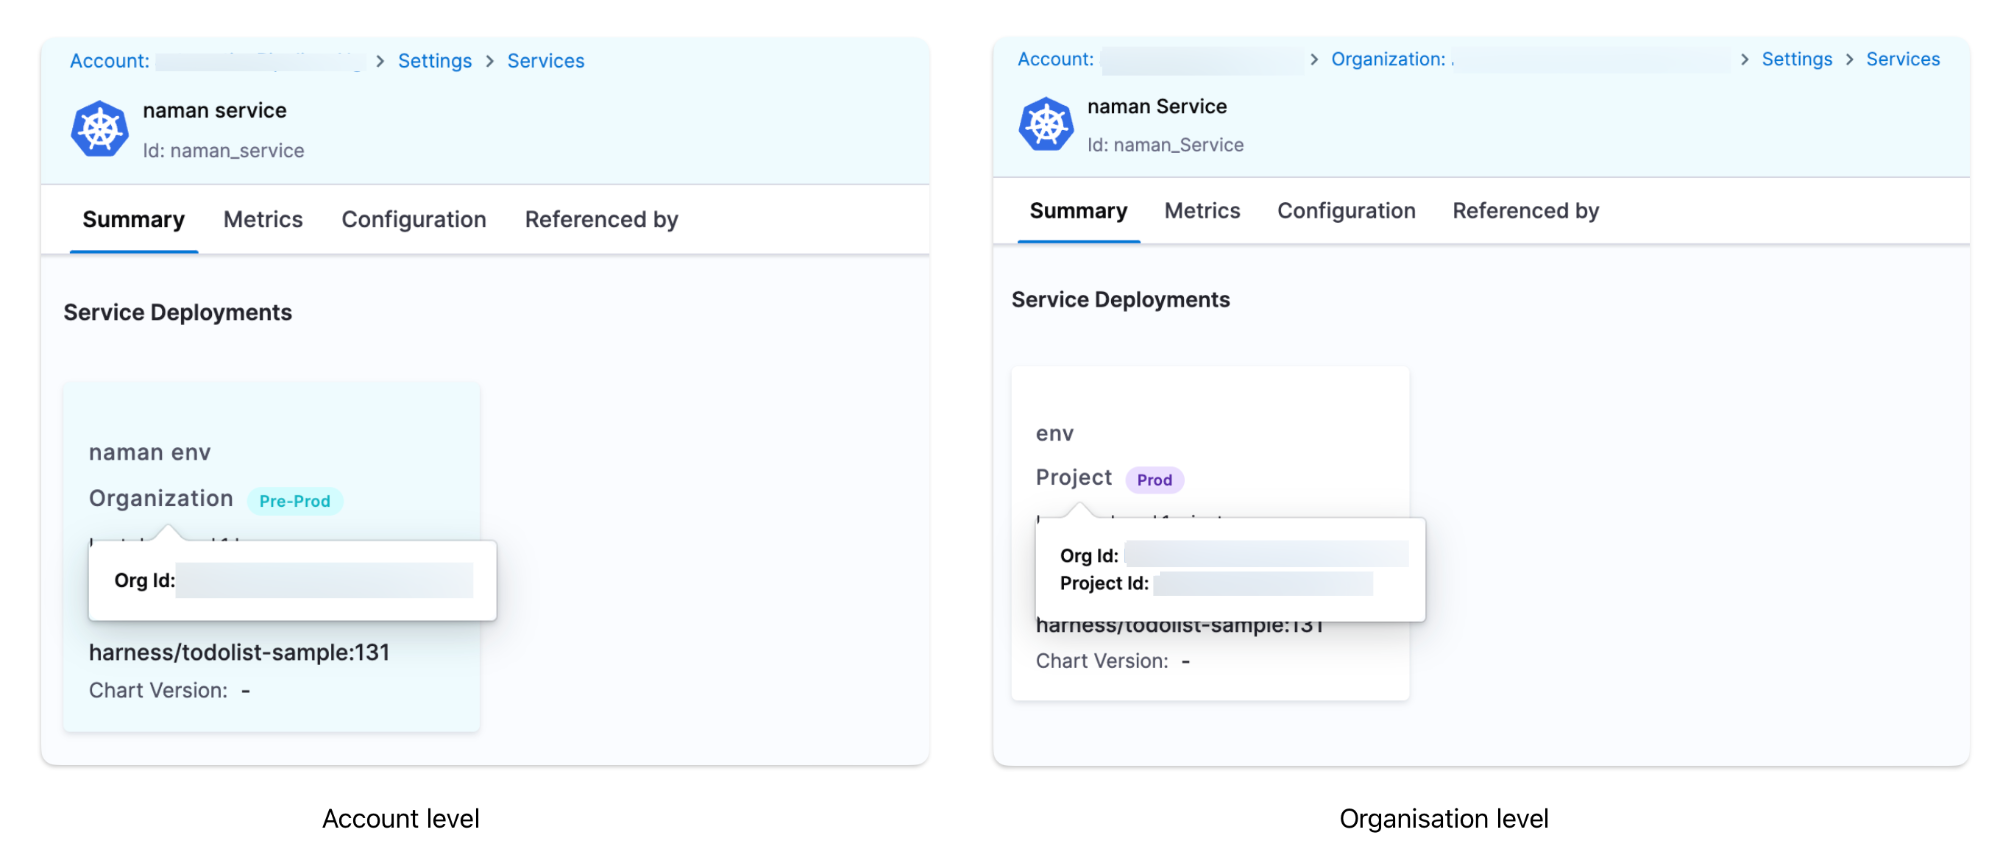This screenshot has width=2000, height=865.
Task: Open Metrics tab in Account level panel
Action: point(263,220)
